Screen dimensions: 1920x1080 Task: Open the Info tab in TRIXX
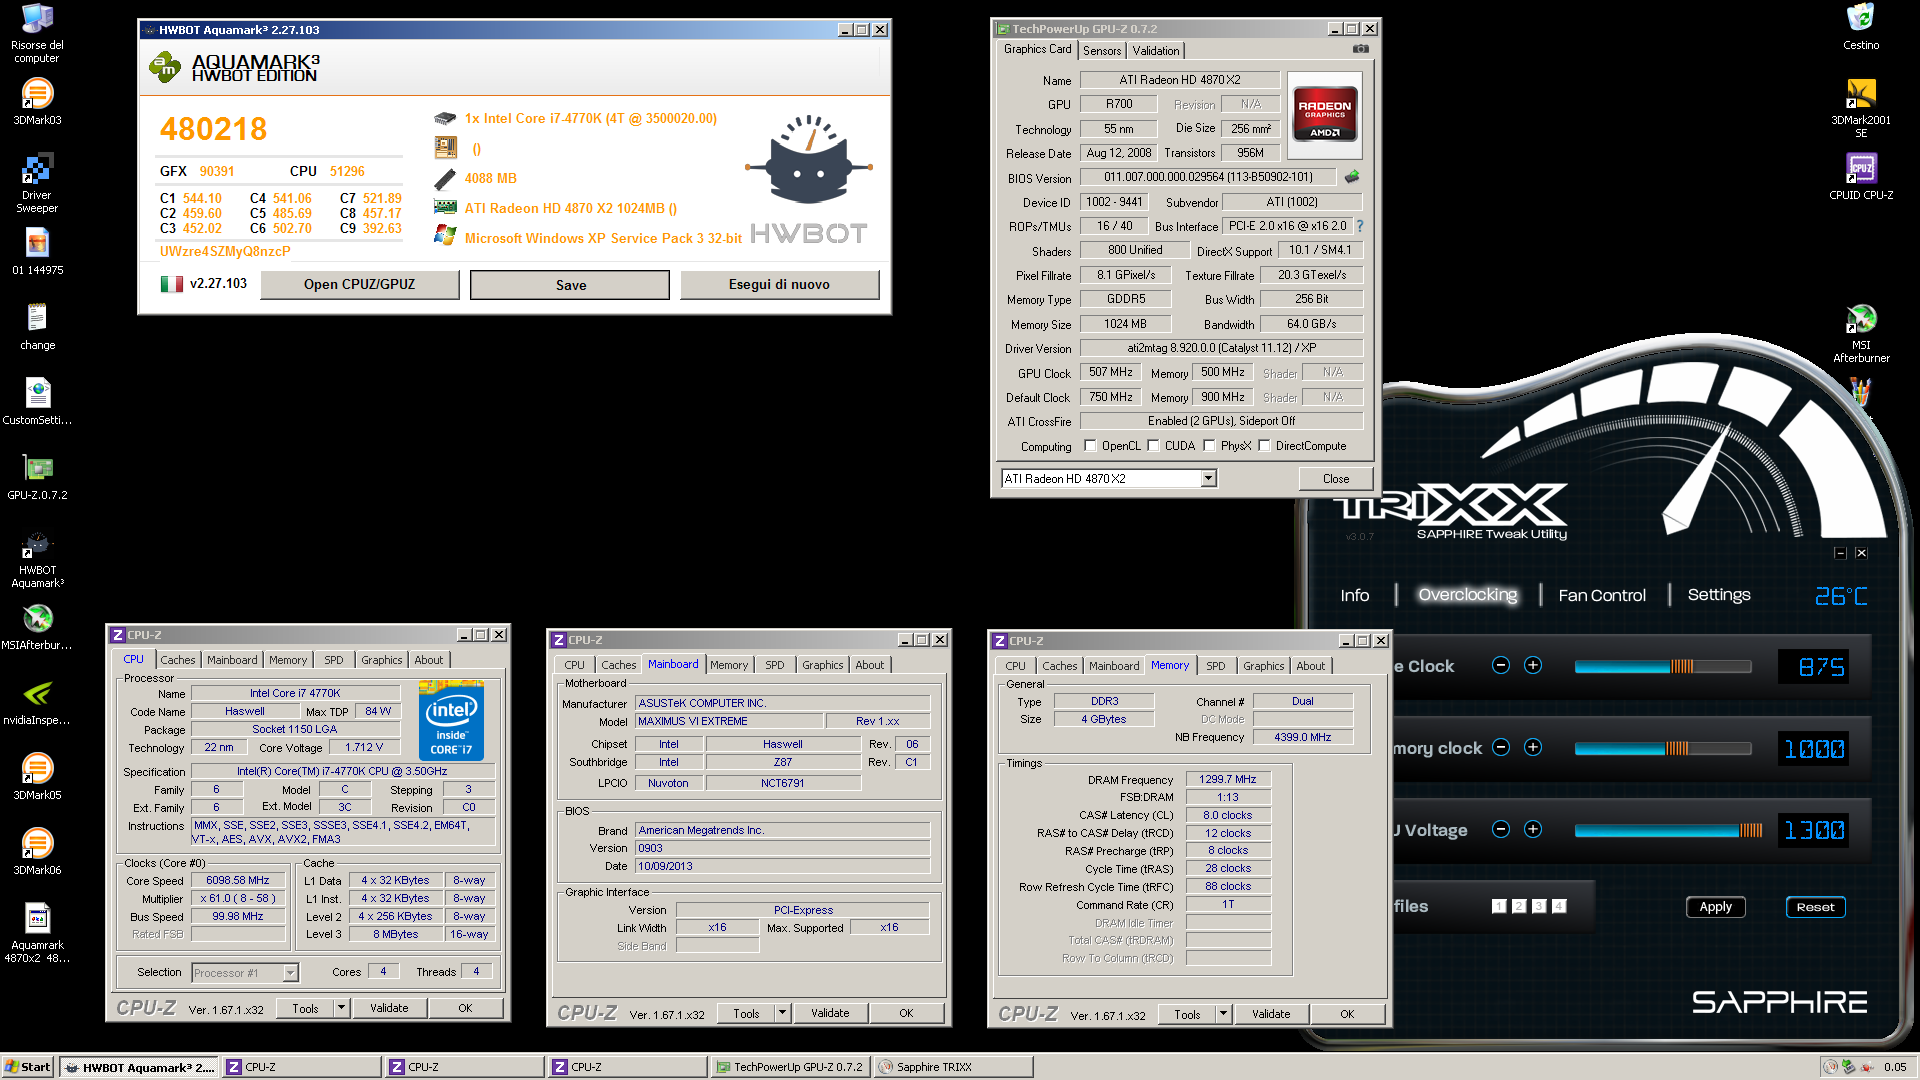coord(1355,595)
